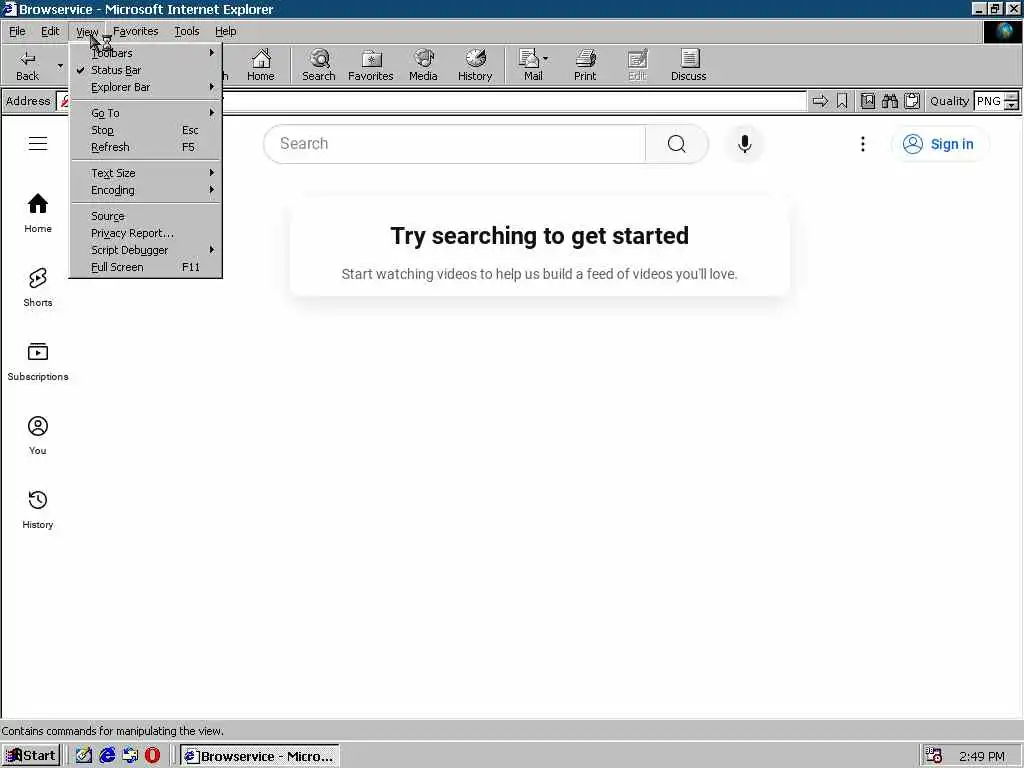This screenshot has width=1024, height=768.
Task: Open the File menu
Action: click(17, 31)
